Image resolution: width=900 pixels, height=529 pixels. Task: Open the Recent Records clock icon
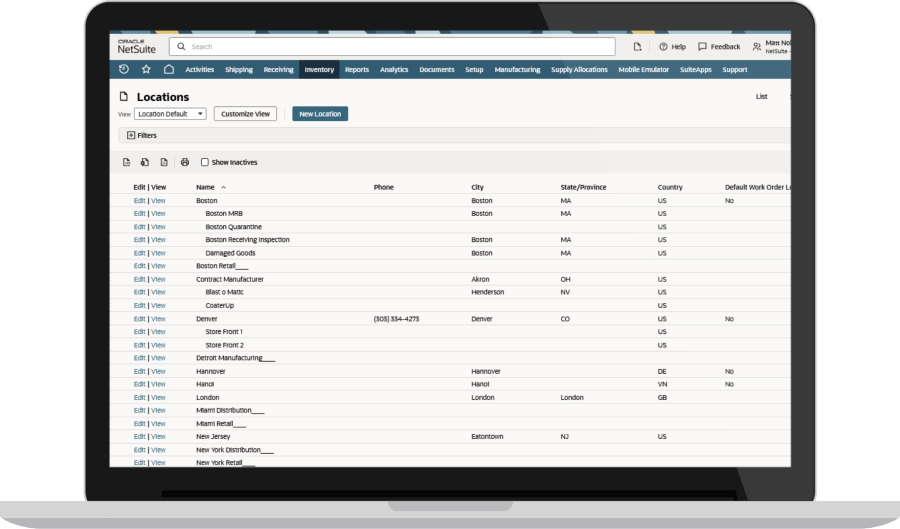pyautogui.click(x=123, y=70)
